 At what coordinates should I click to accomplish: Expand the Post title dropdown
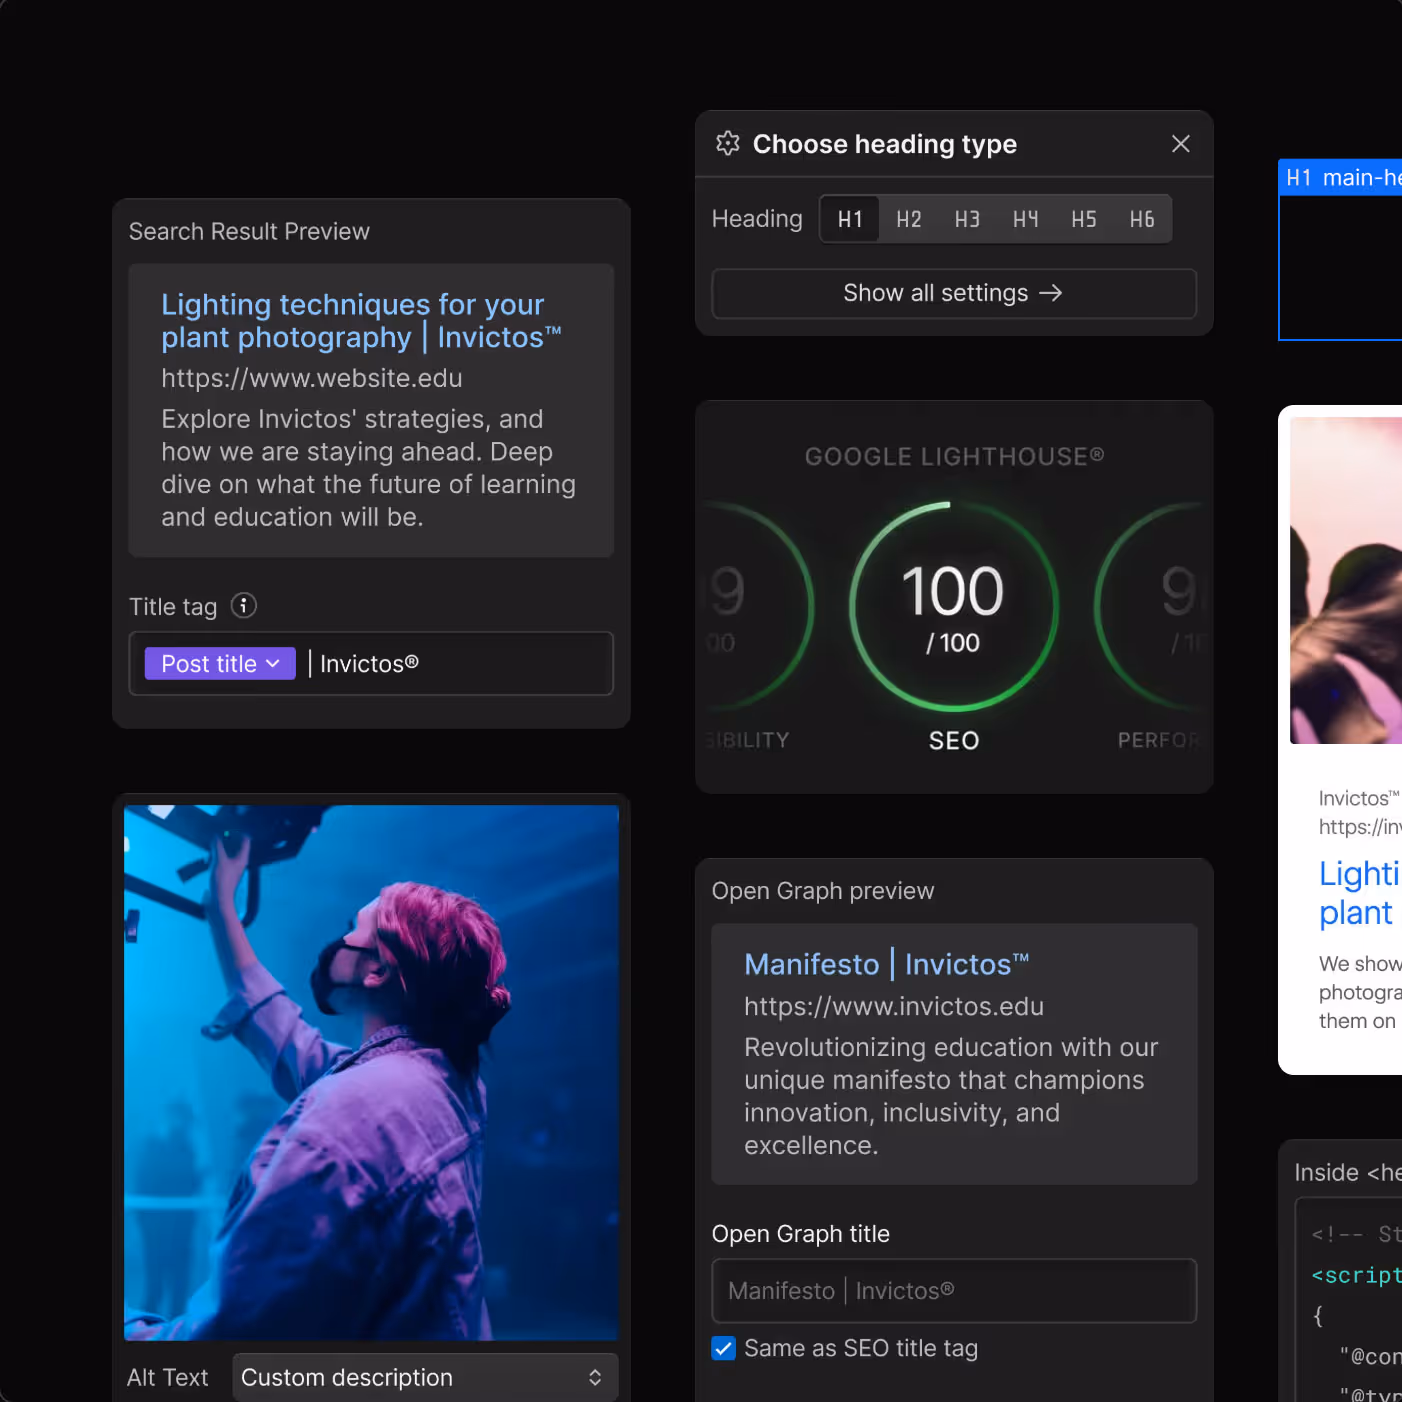[x=219, y=663]
